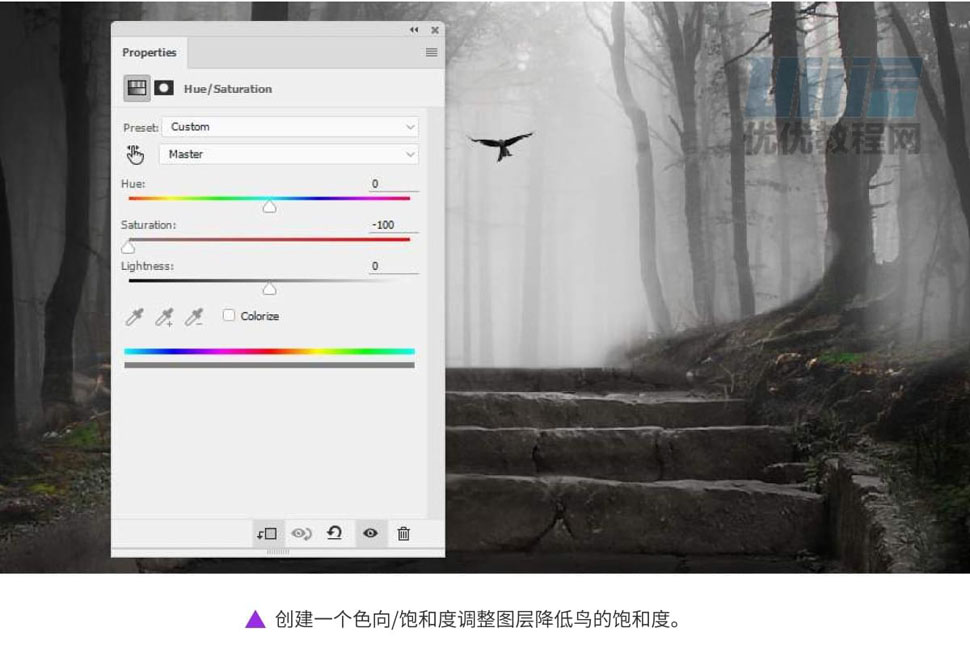The height and width of the screenshot is (646, 970).
Task: Enable the Colorize checkbox
Action: pyautogui.click(x=229, y=316)
